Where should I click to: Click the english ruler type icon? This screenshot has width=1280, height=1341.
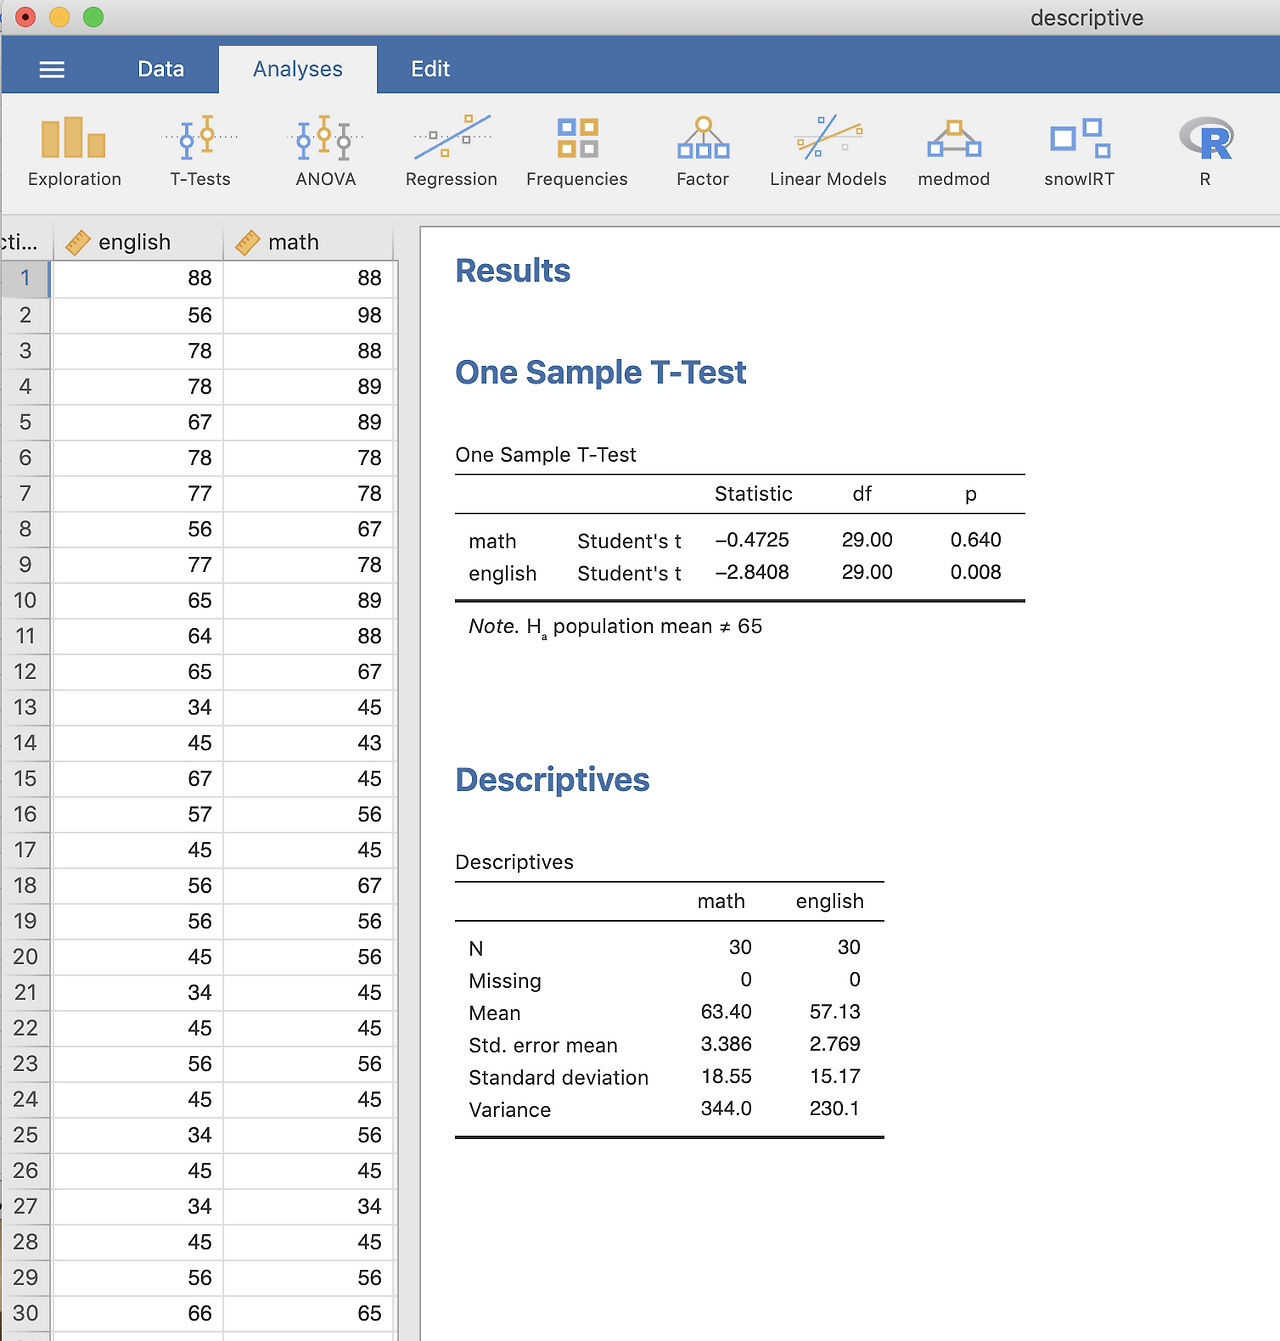[78, 242]
